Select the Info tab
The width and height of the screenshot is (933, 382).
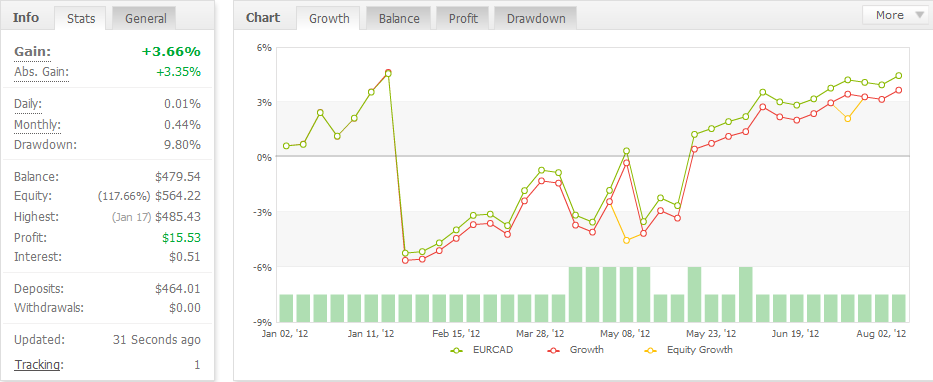[x=26, y=17]
